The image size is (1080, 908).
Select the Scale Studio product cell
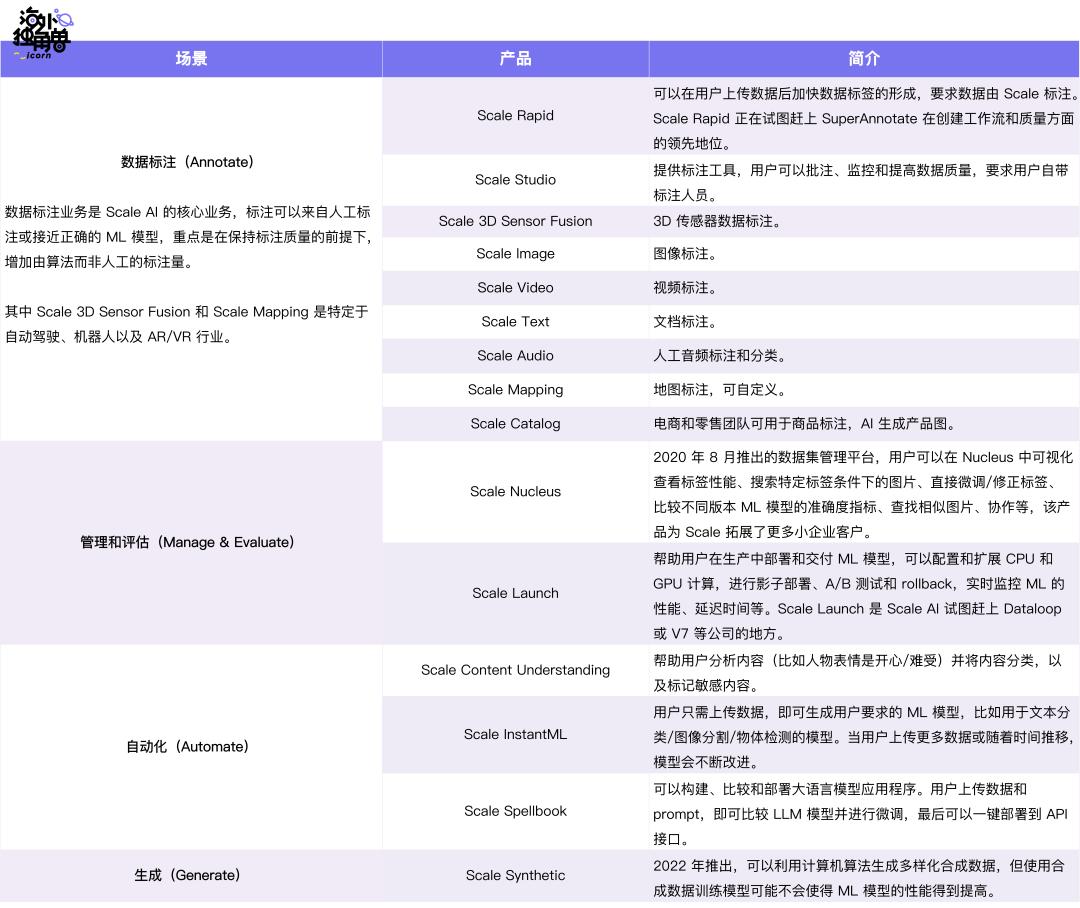tap(515, 180)
